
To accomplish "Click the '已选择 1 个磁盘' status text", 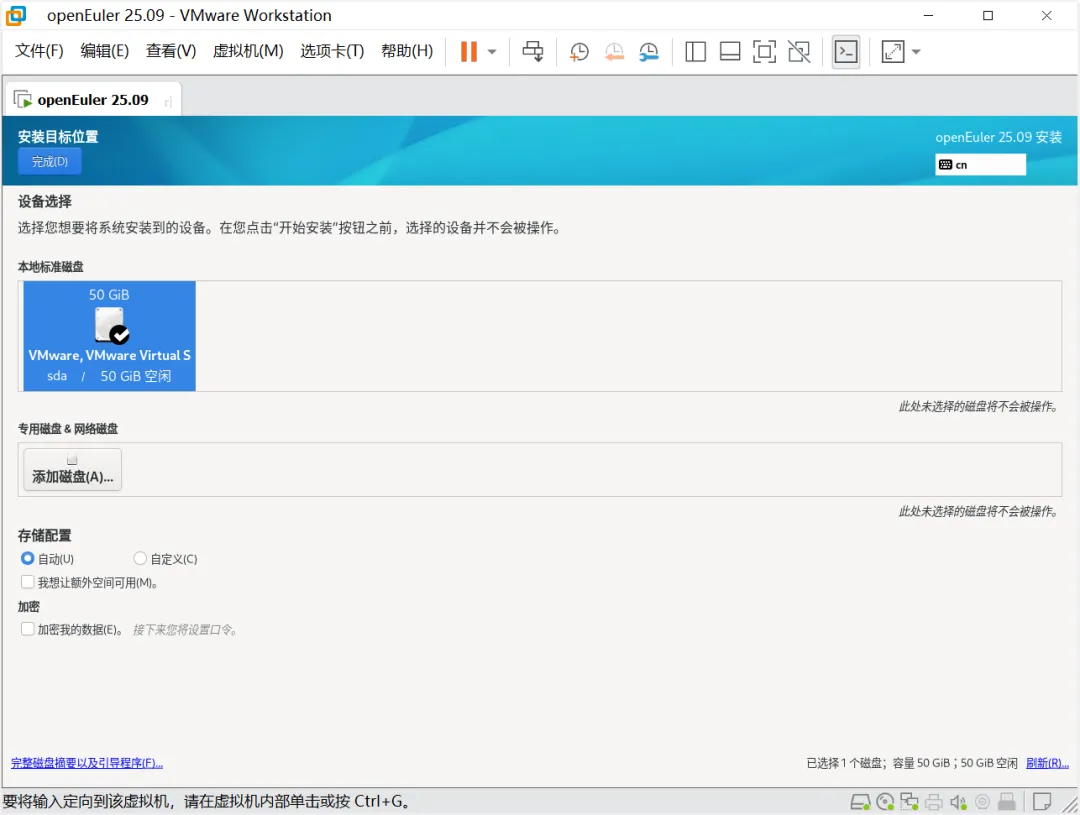I will pyautogui.click(x=846, y=763).
